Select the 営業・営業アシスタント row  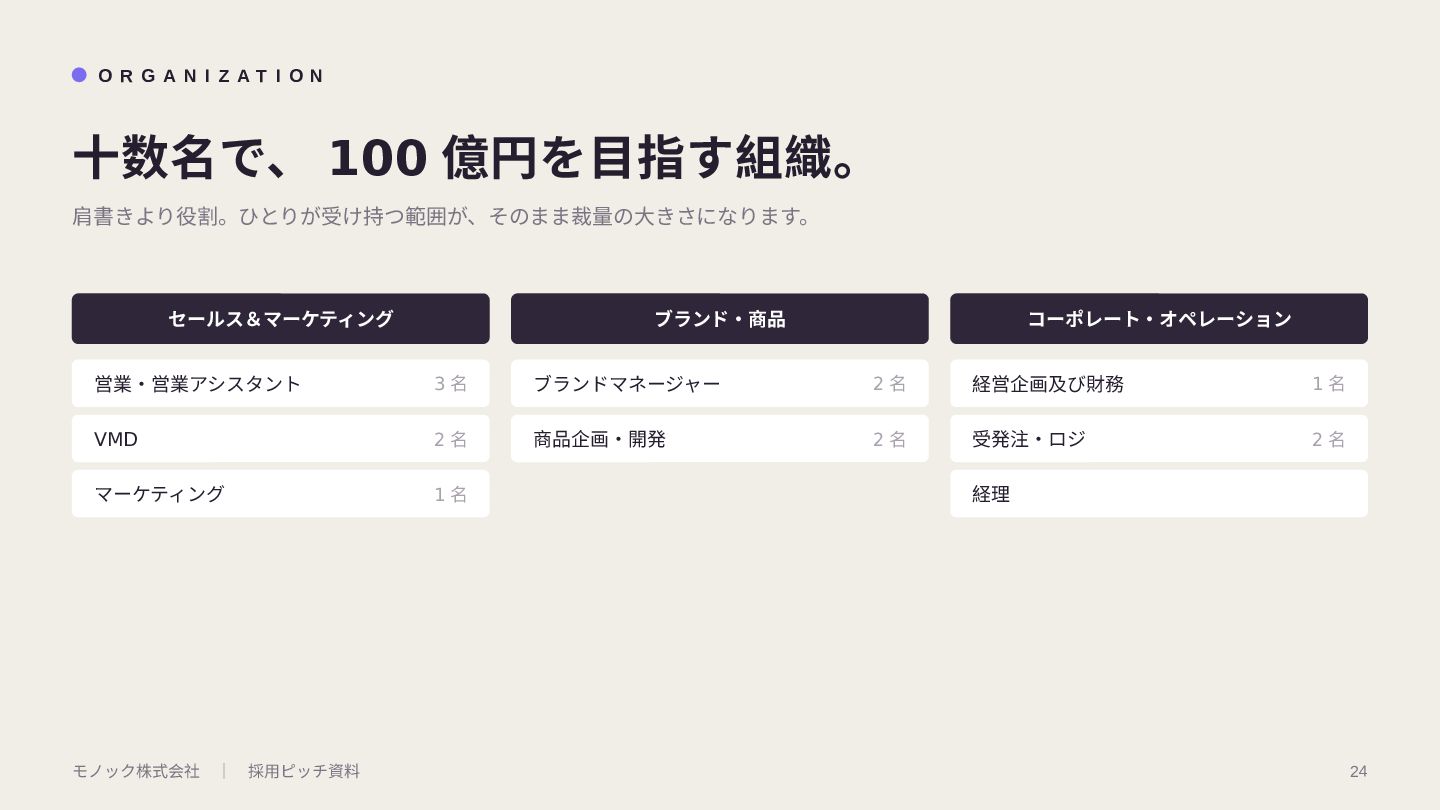[281, 384]
